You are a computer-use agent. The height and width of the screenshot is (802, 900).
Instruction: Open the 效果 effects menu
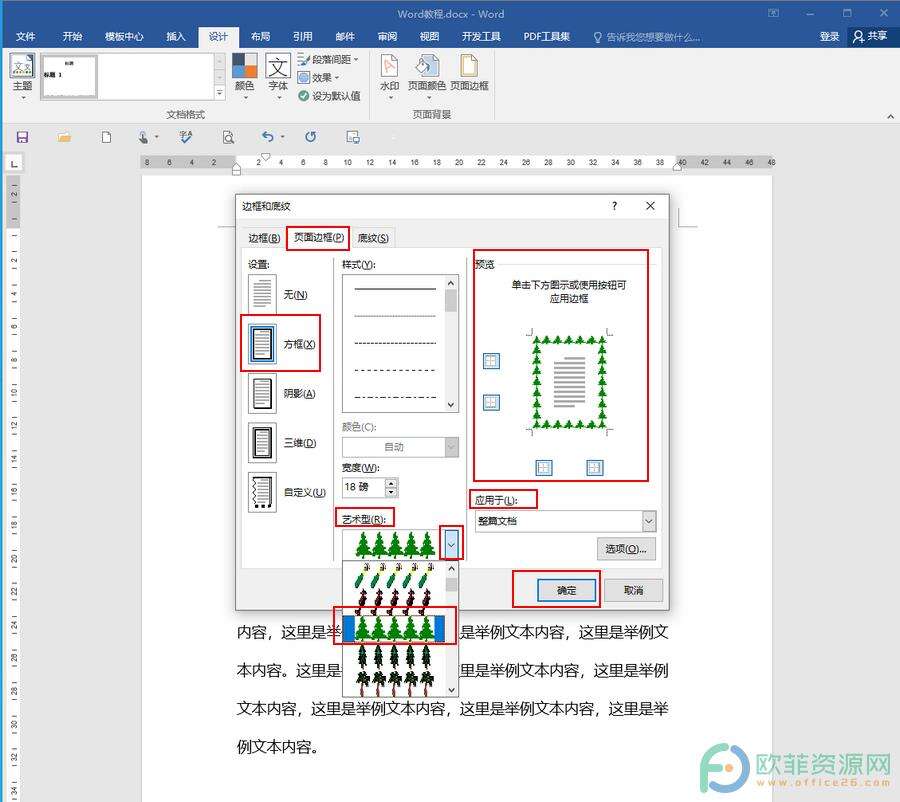pyautogui.click(x=319, y=78)
